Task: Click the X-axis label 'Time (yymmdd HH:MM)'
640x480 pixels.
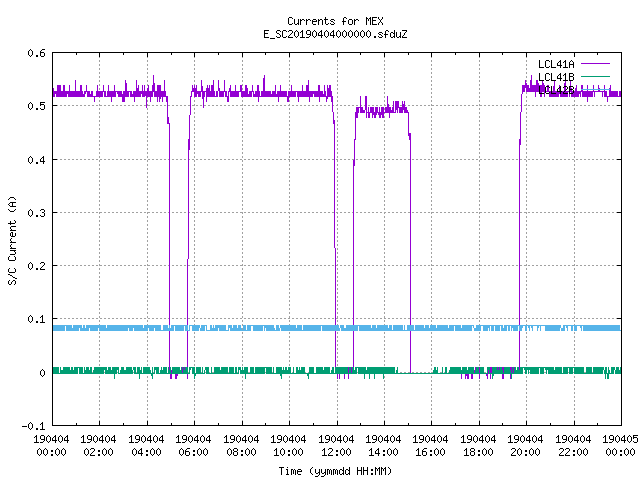Action: (x=335, y=471)
